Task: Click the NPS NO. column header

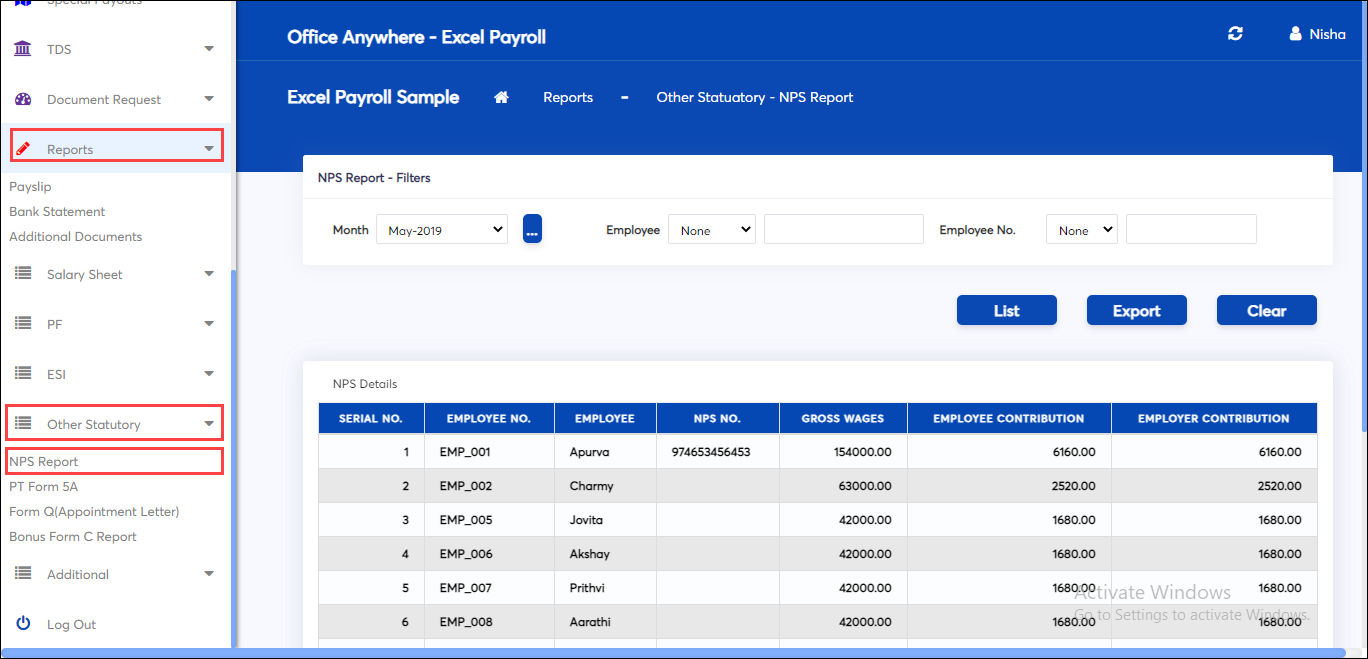Action: point(717,418)
